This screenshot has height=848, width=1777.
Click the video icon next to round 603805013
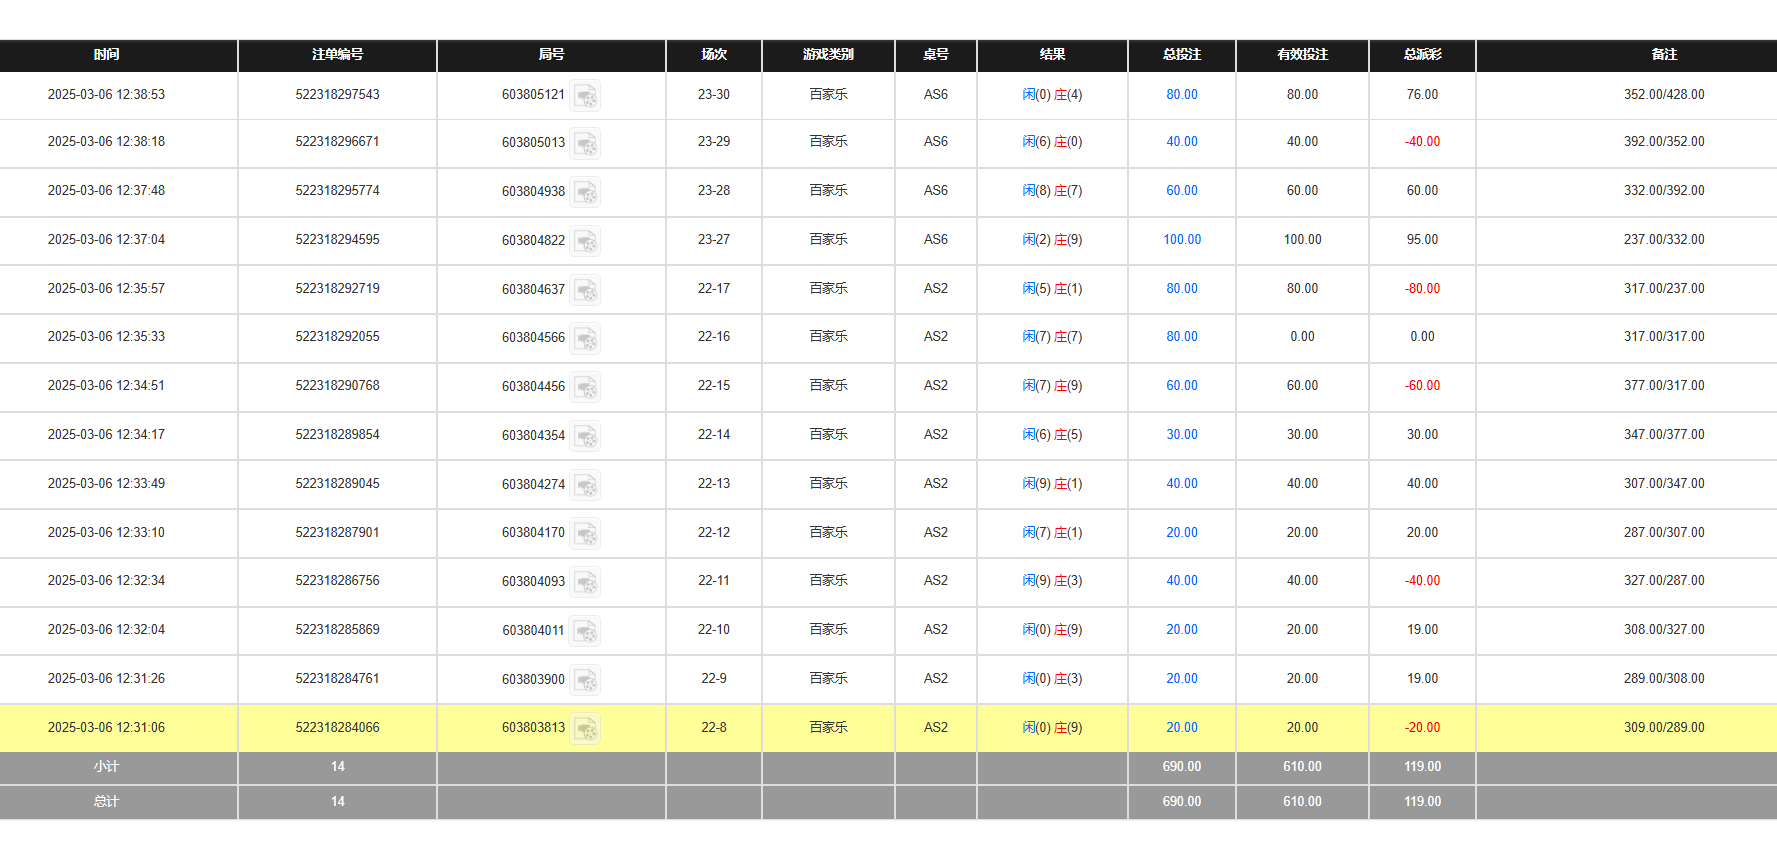click(x=586, y=144)
